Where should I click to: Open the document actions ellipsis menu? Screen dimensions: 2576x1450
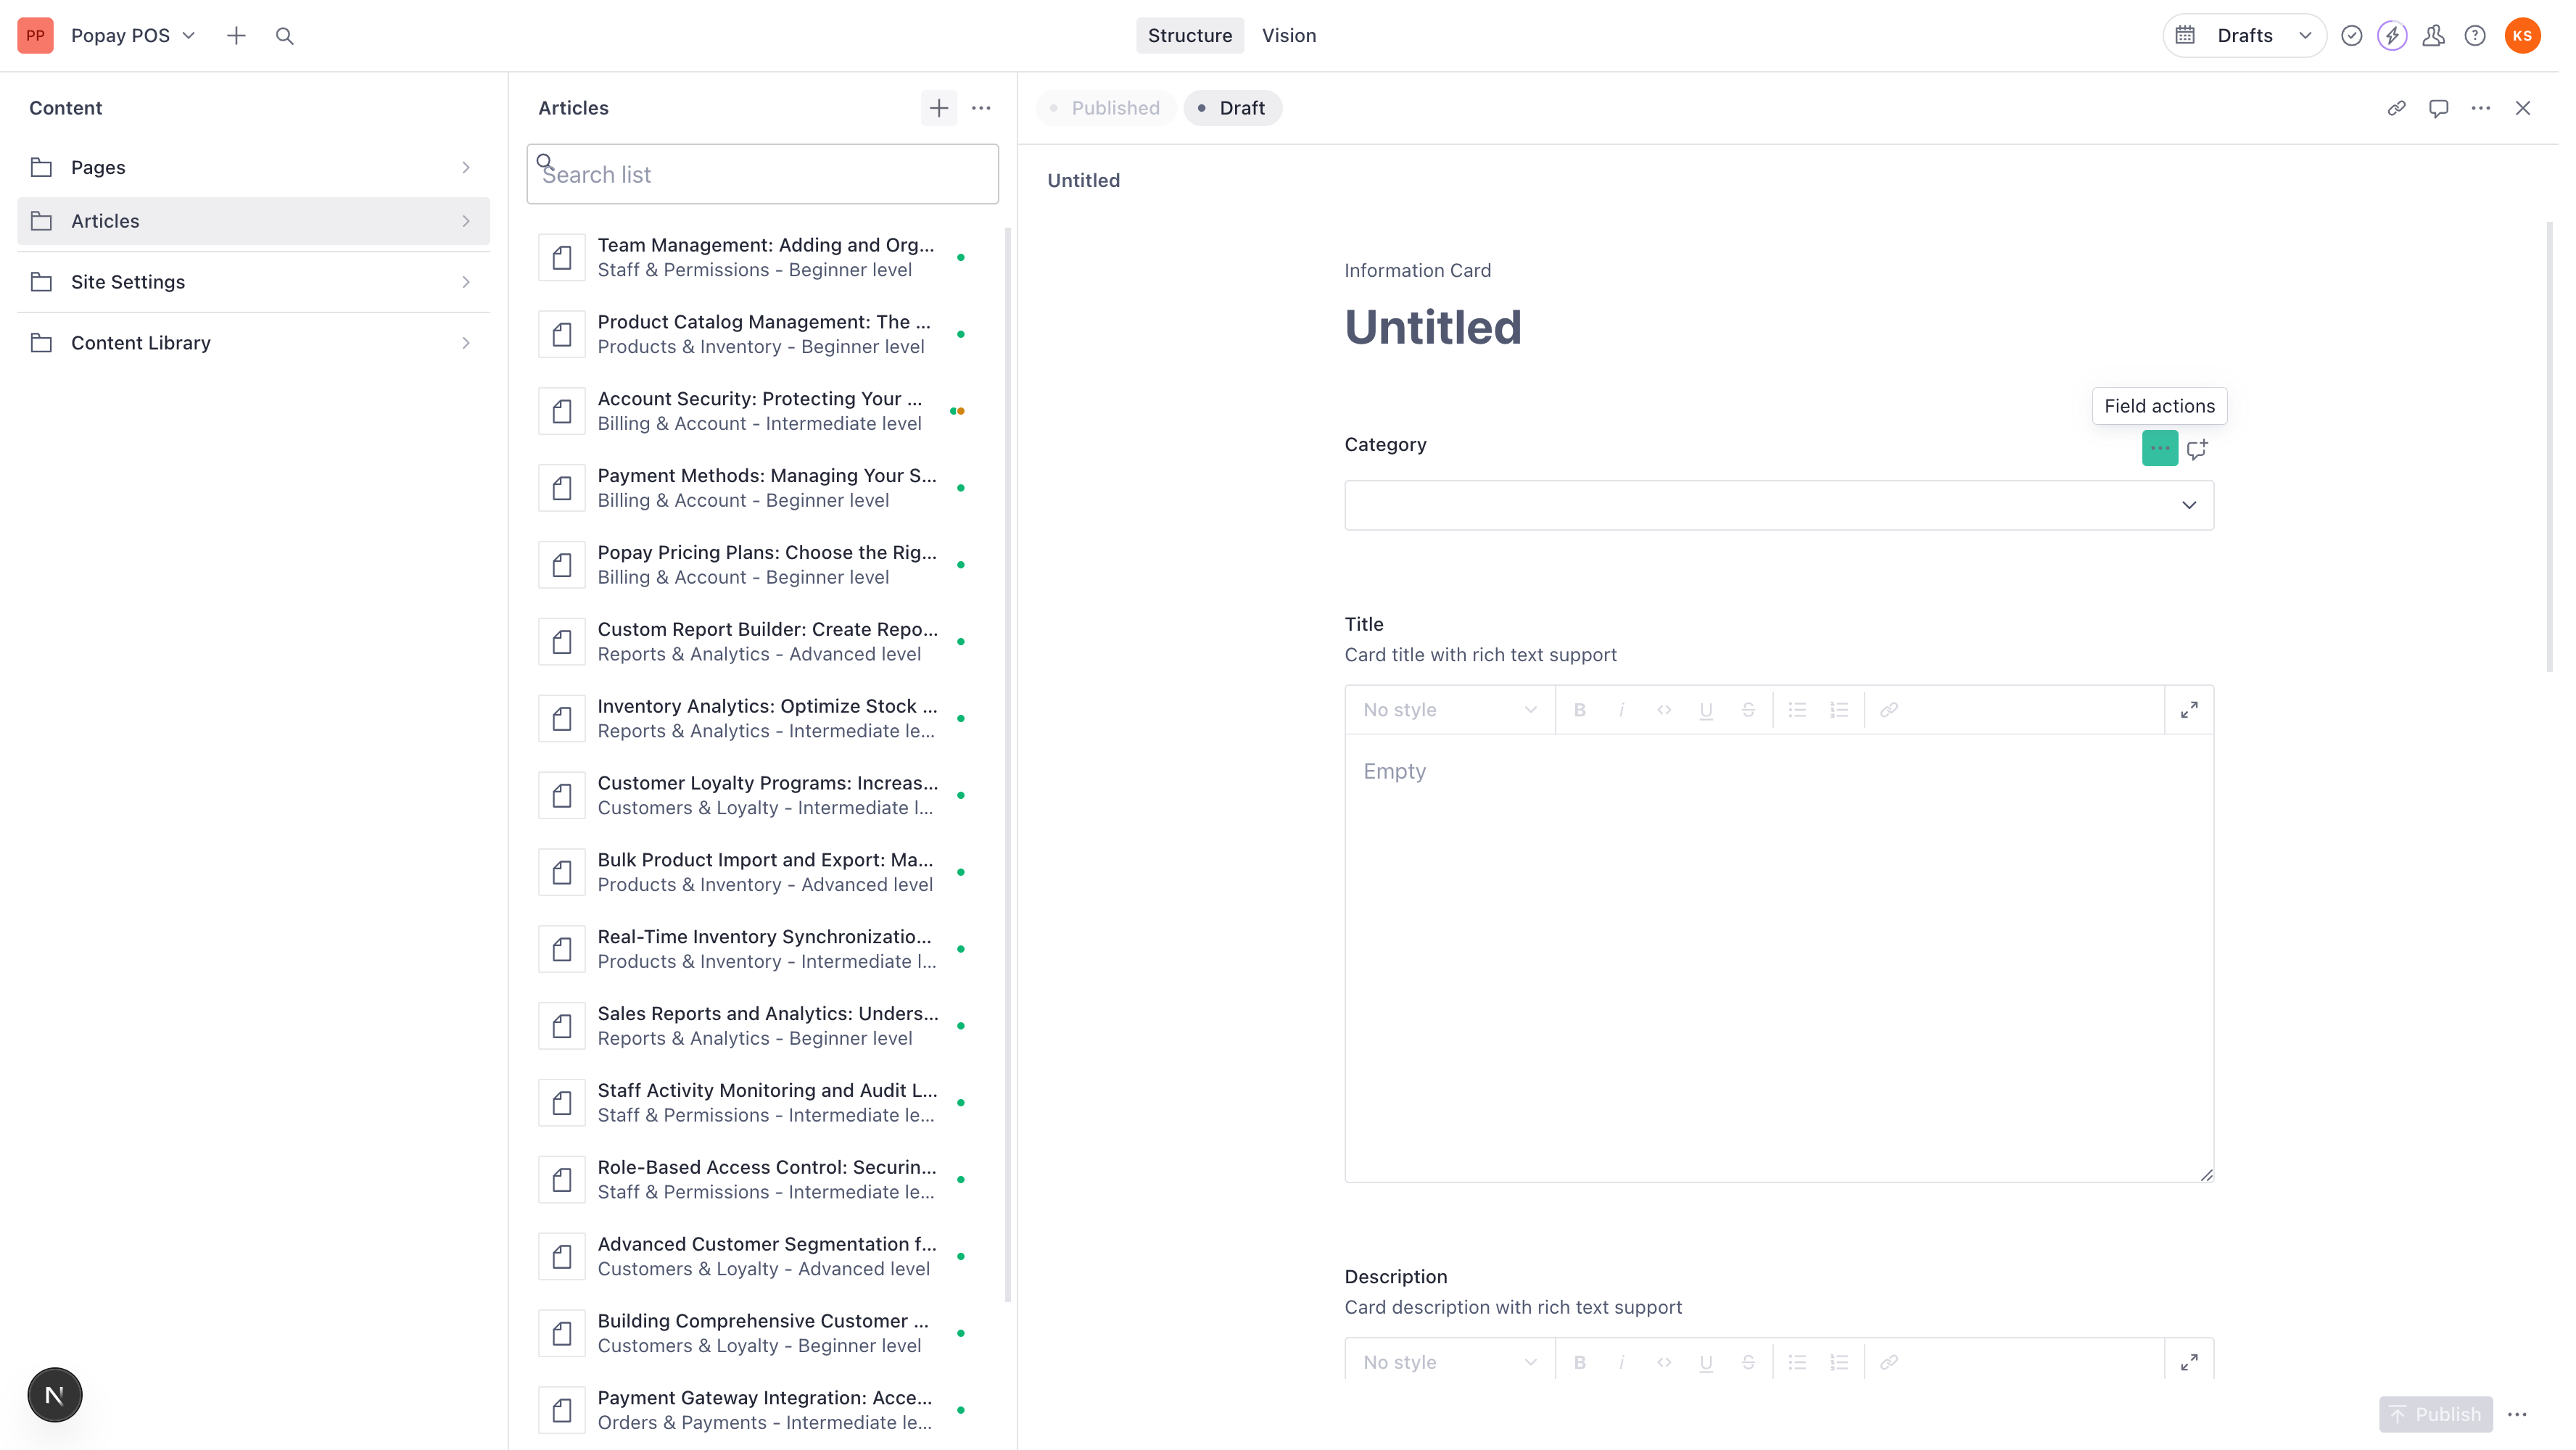pos(2481,108)
